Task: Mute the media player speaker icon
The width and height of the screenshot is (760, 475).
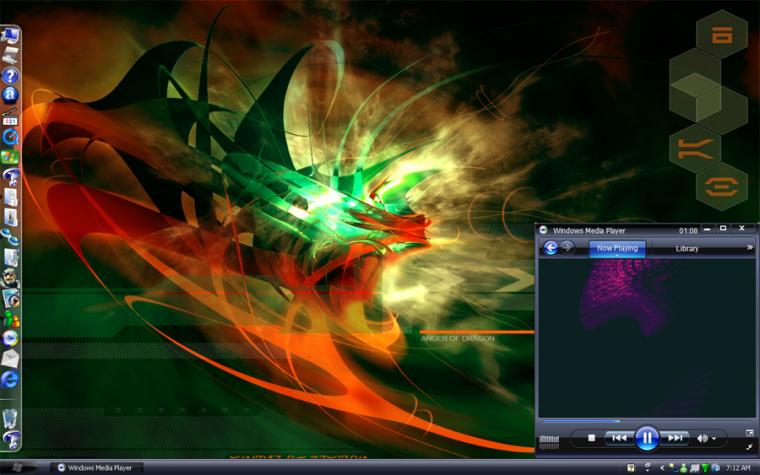Action: 702,438
